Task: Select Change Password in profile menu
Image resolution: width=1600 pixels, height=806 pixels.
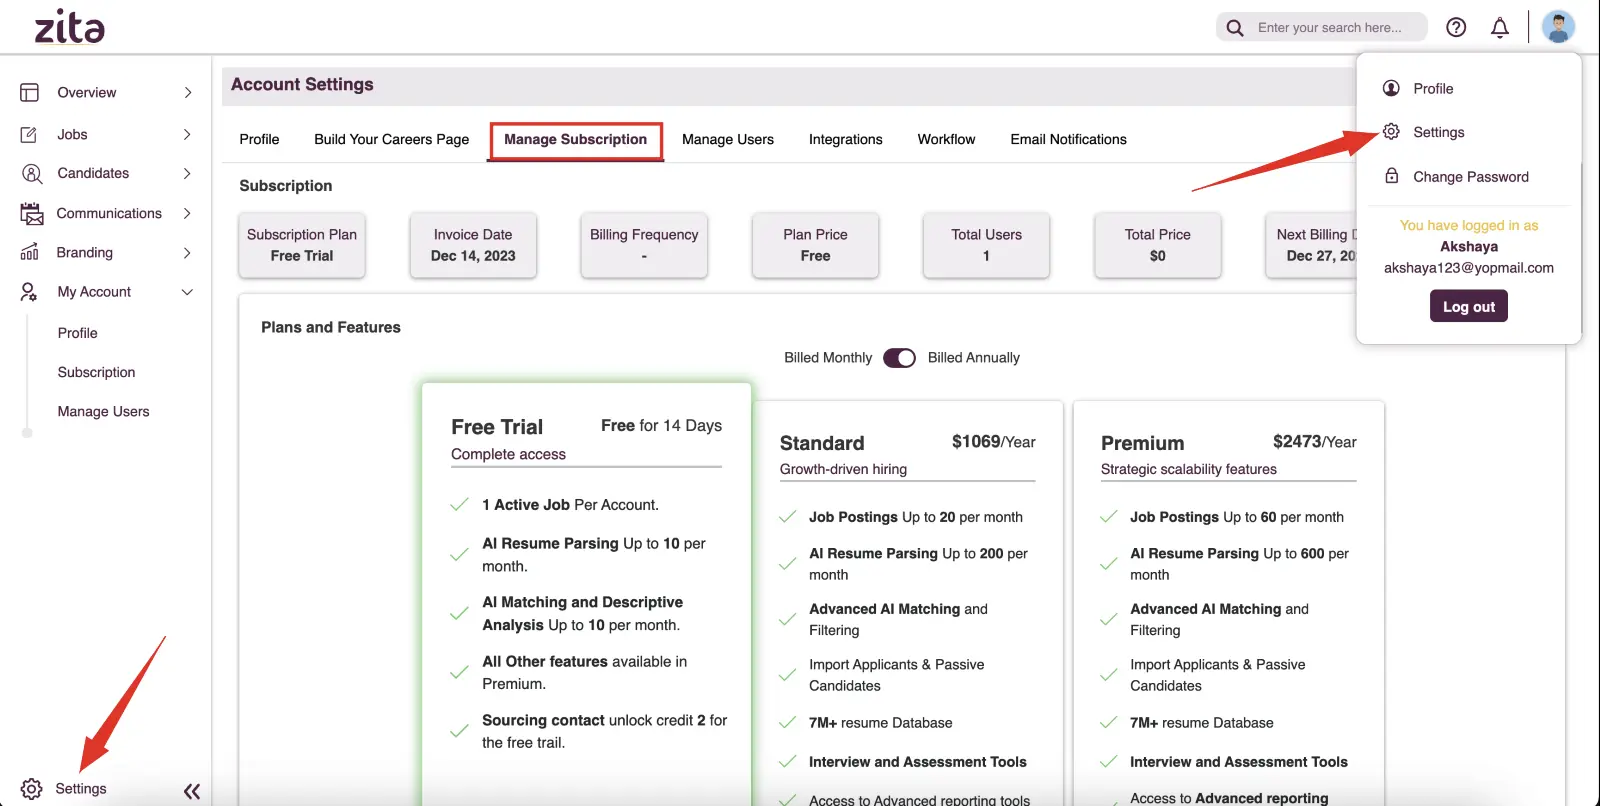Action: click(x=1470, y=177)
